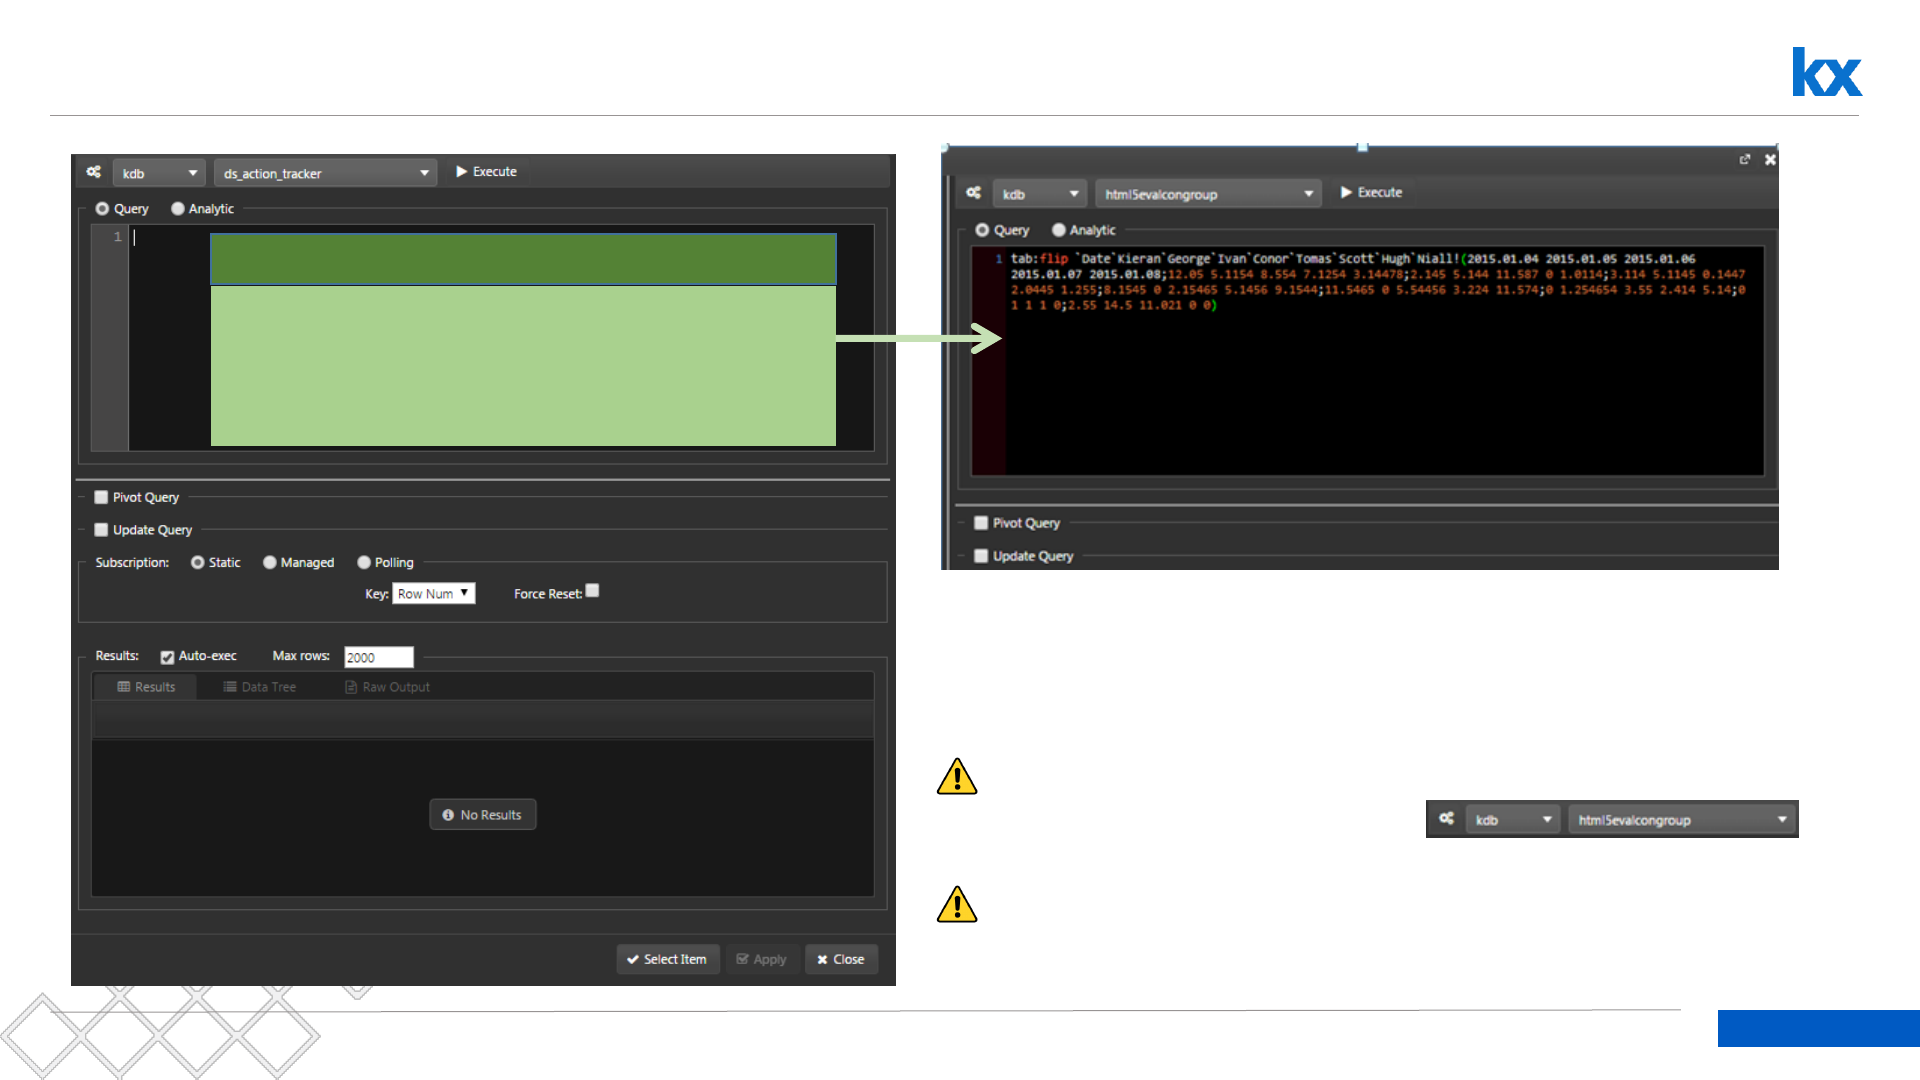Click the lower yellow warning triangle
Screen dimensions: 1920x1080
956,905
